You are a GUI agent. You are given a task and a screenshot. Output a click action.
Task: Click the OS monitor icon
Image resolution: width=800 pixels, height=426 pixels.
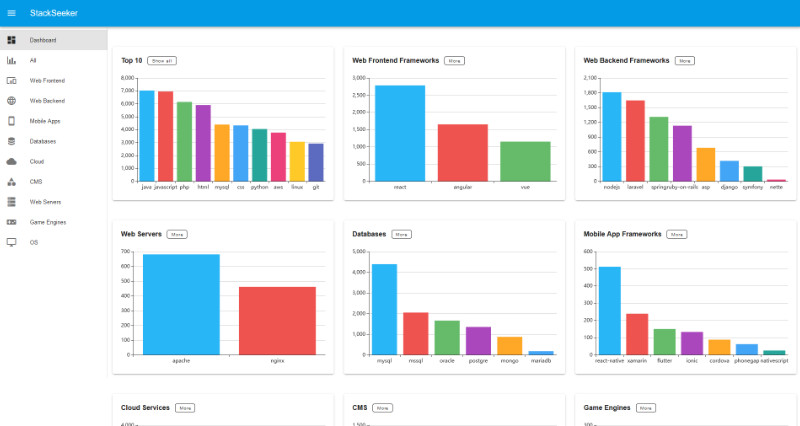11,242
